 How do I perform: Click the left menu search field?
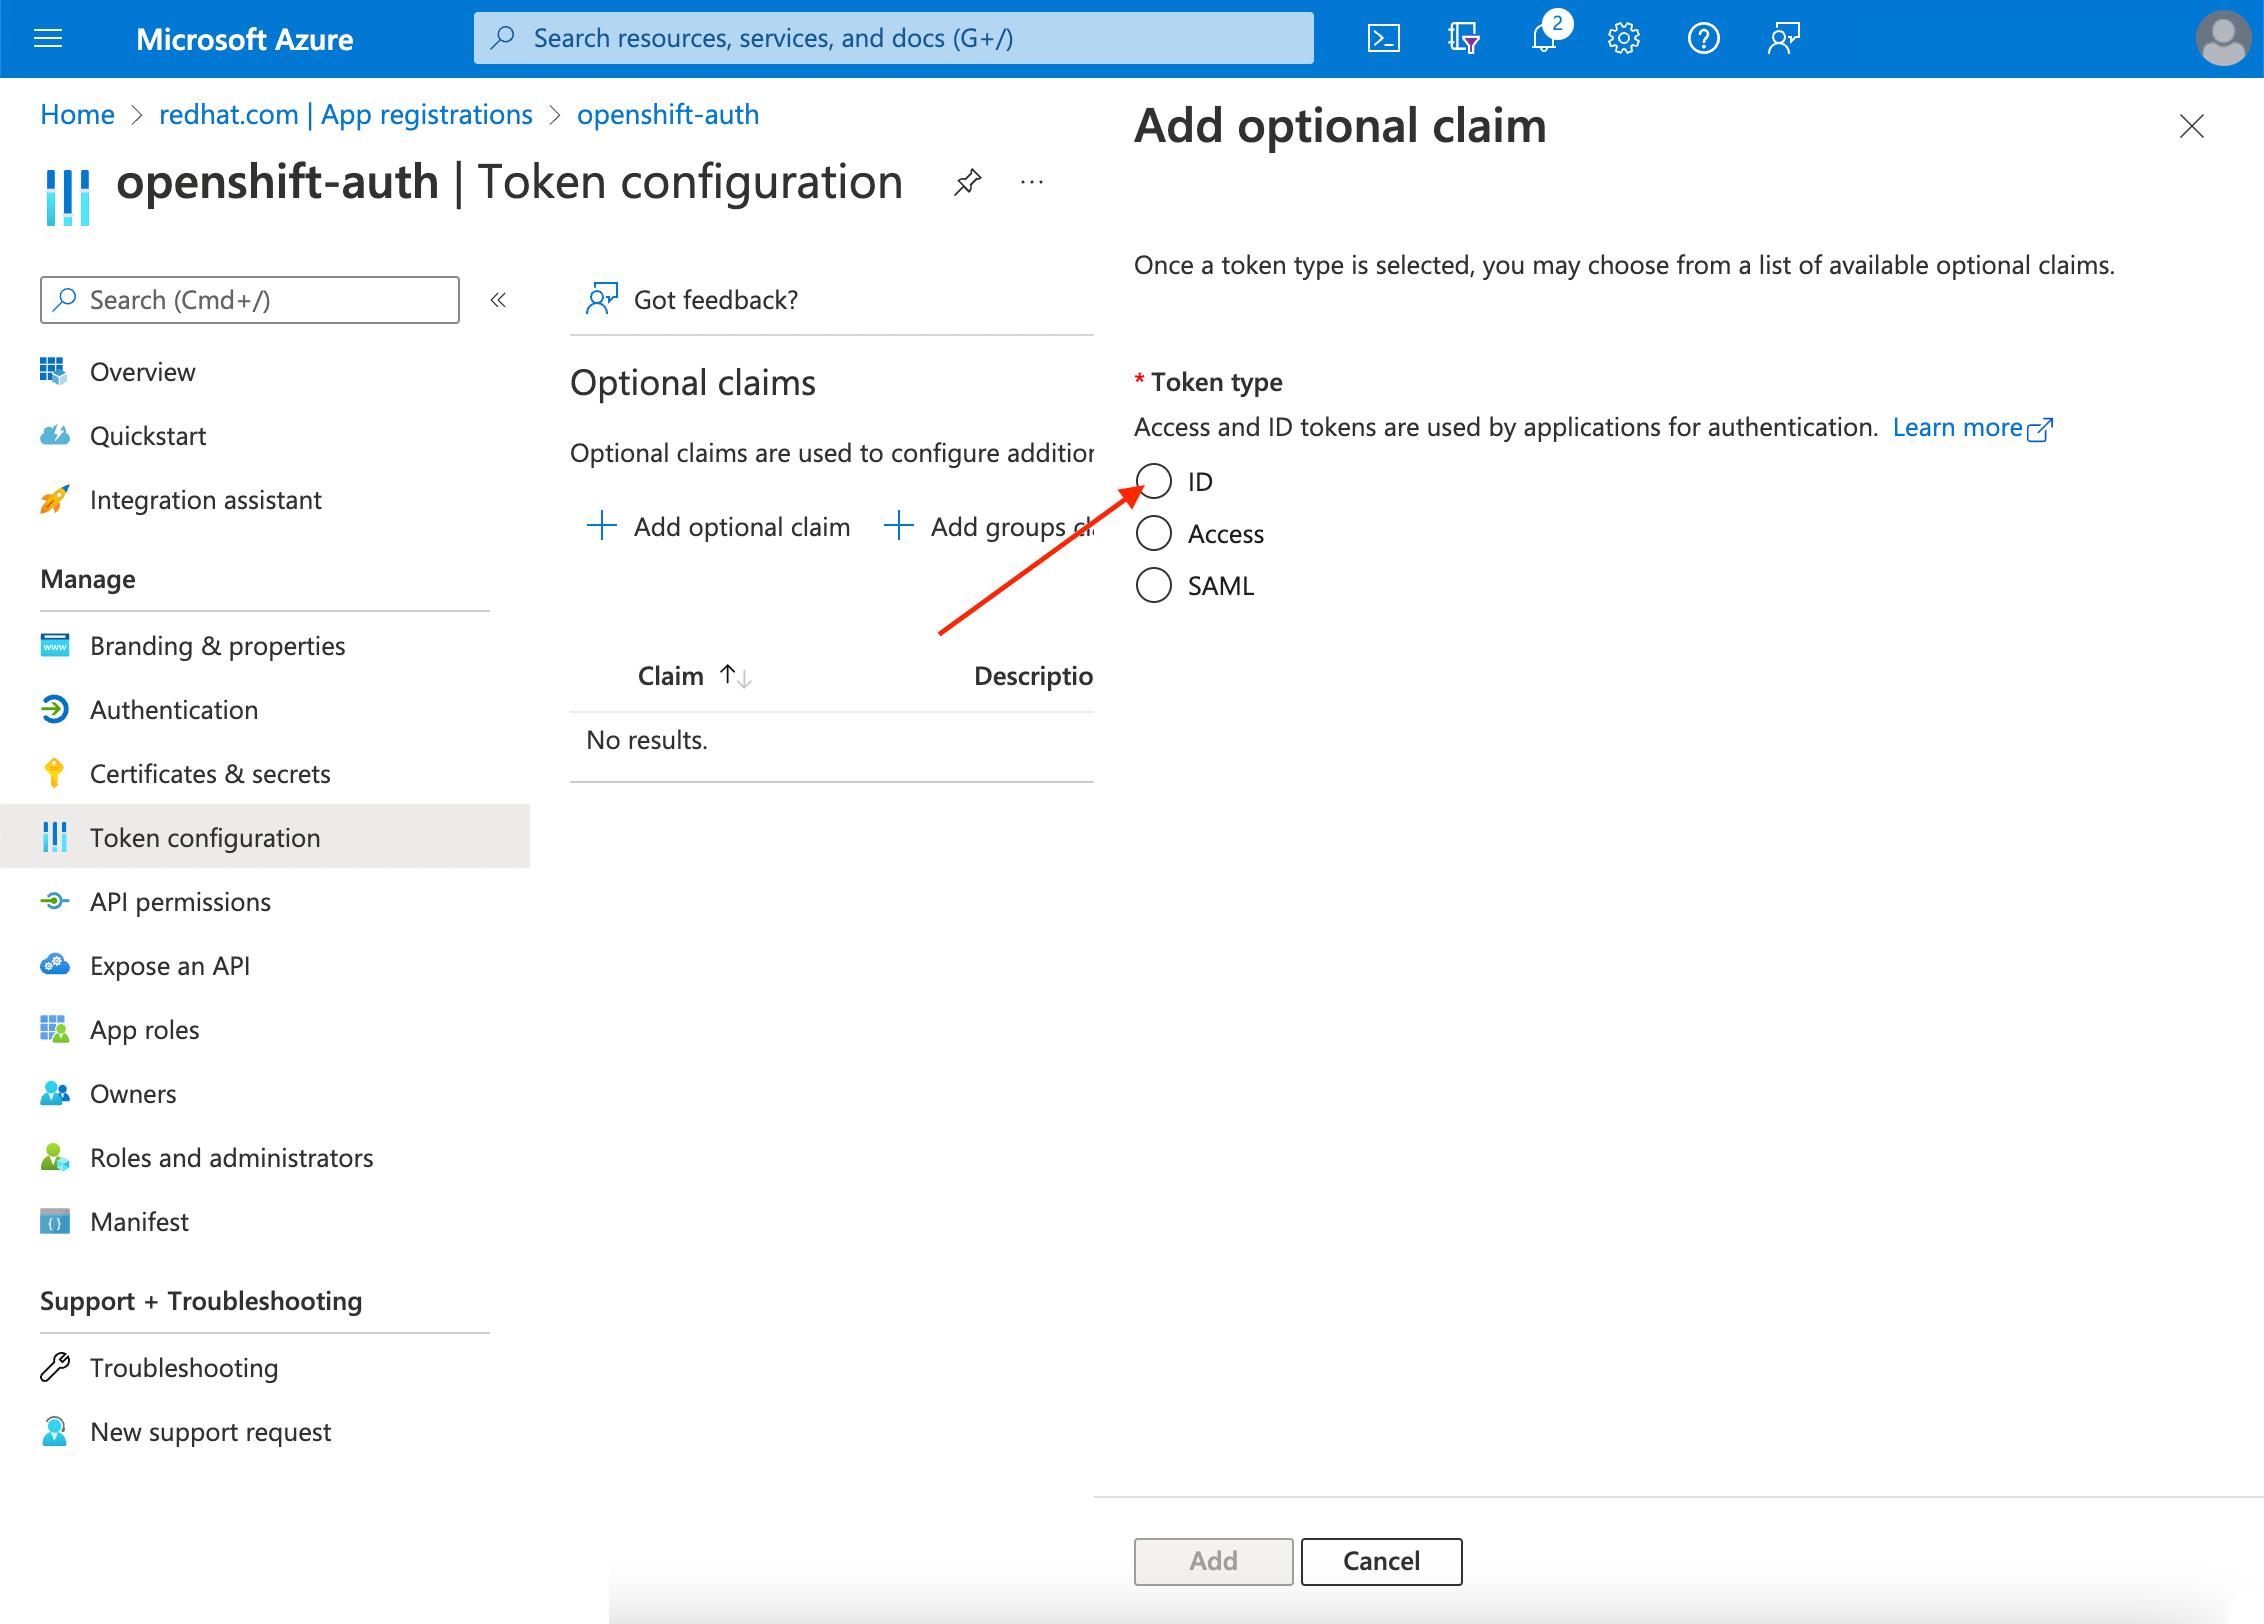pyautogui.click(x=250, y=300)
